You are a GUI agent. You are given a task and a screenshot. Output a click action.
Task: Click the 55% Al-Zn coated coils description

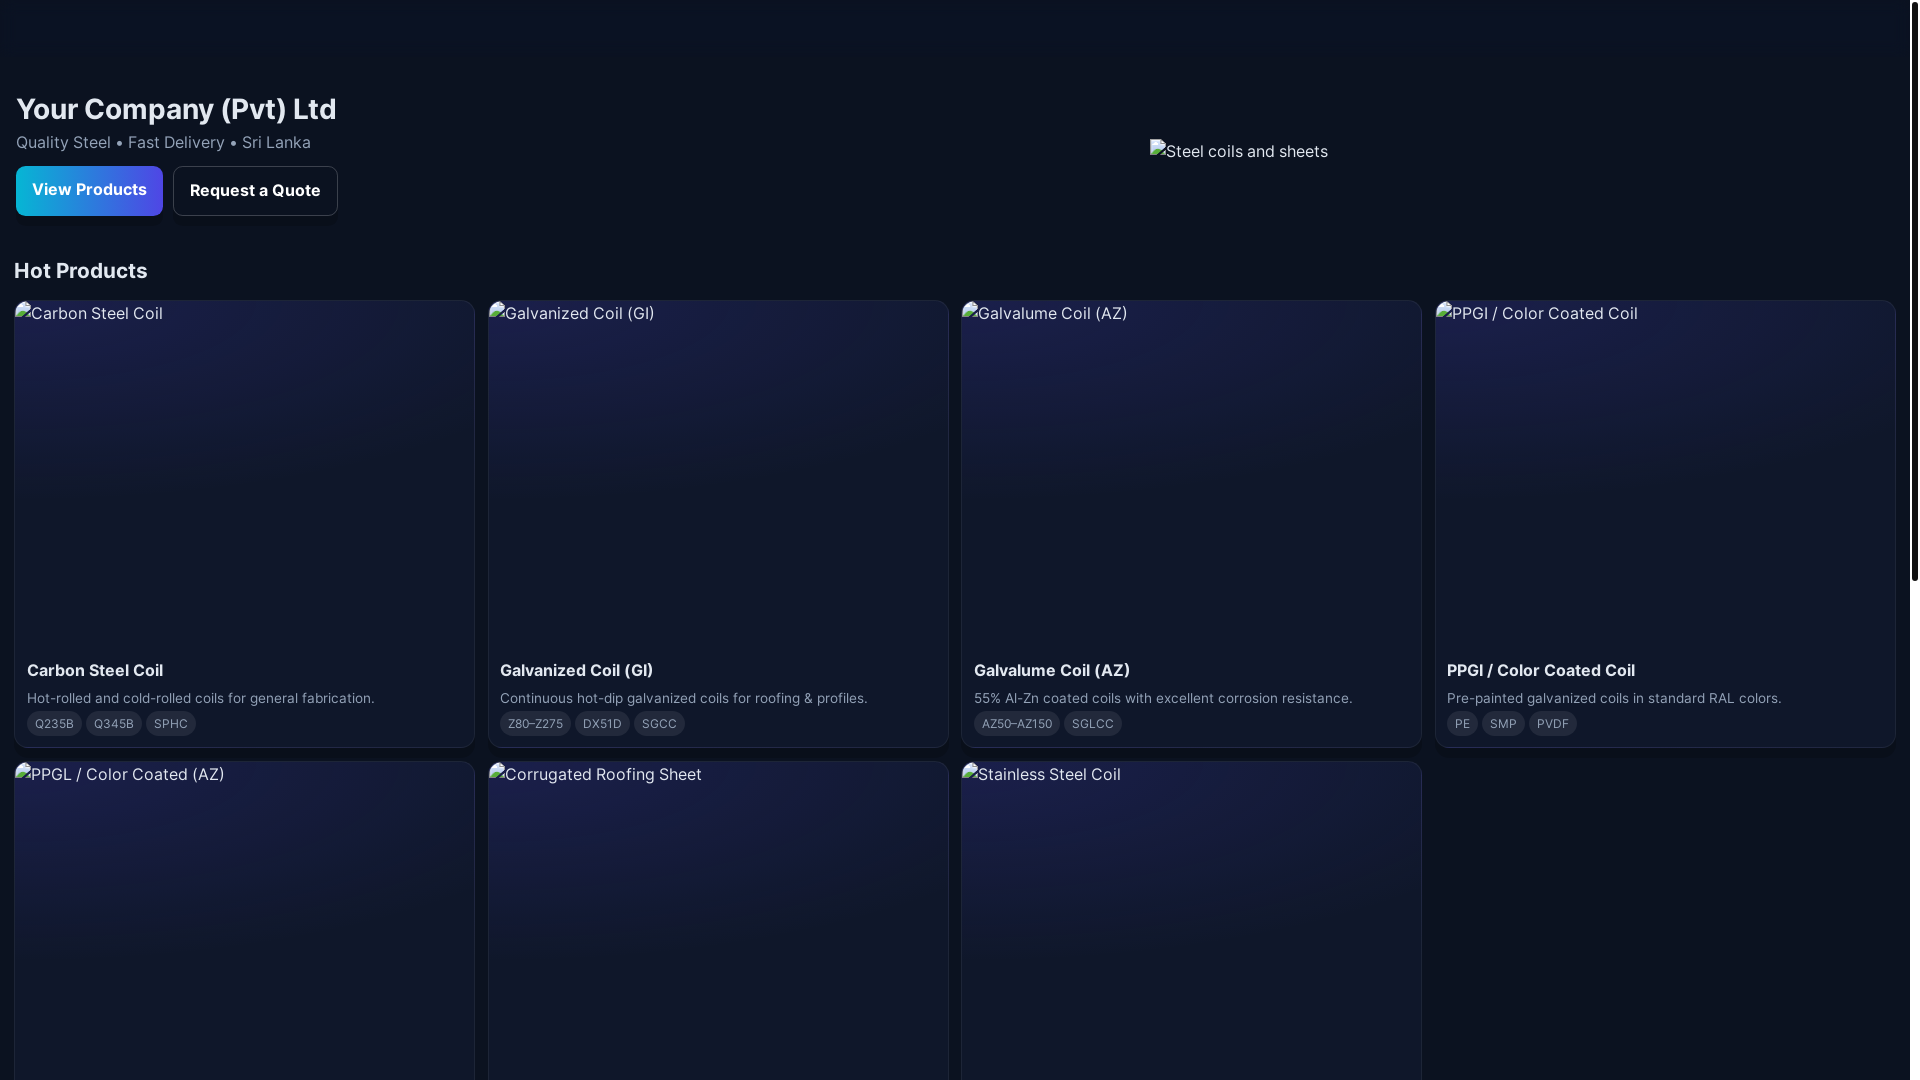1163,698
